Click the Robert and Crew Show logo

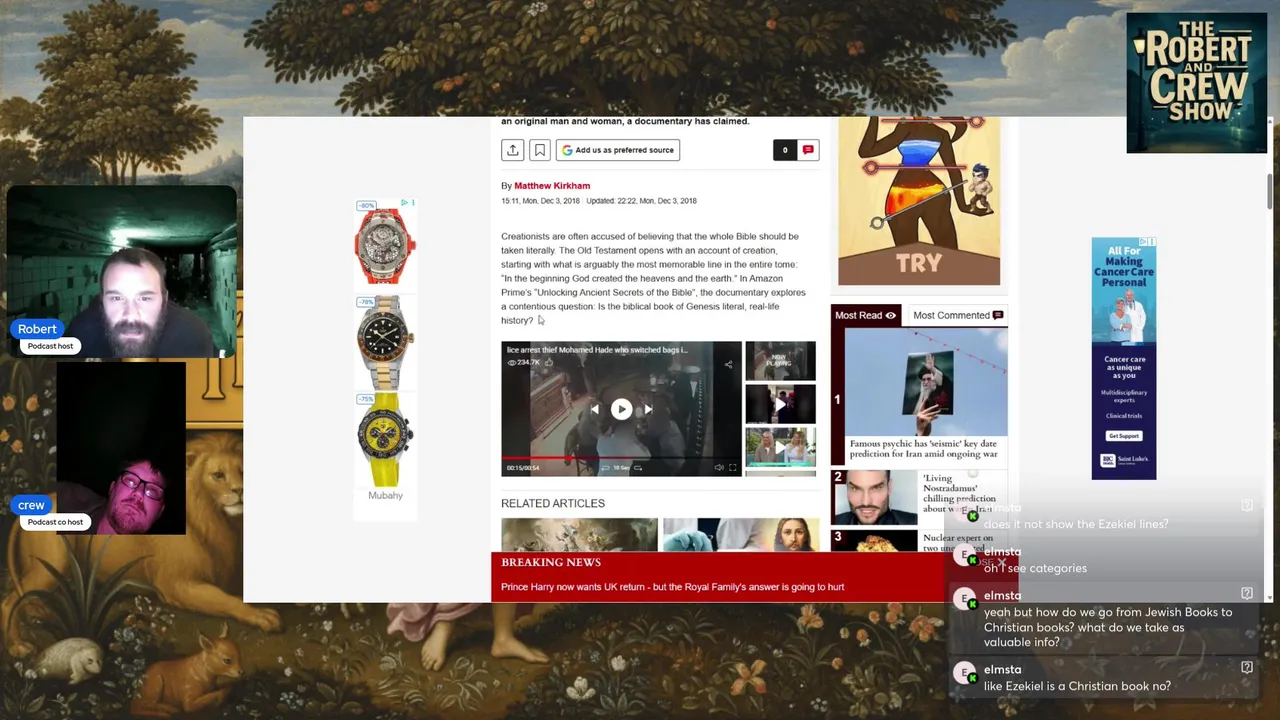1197,83
